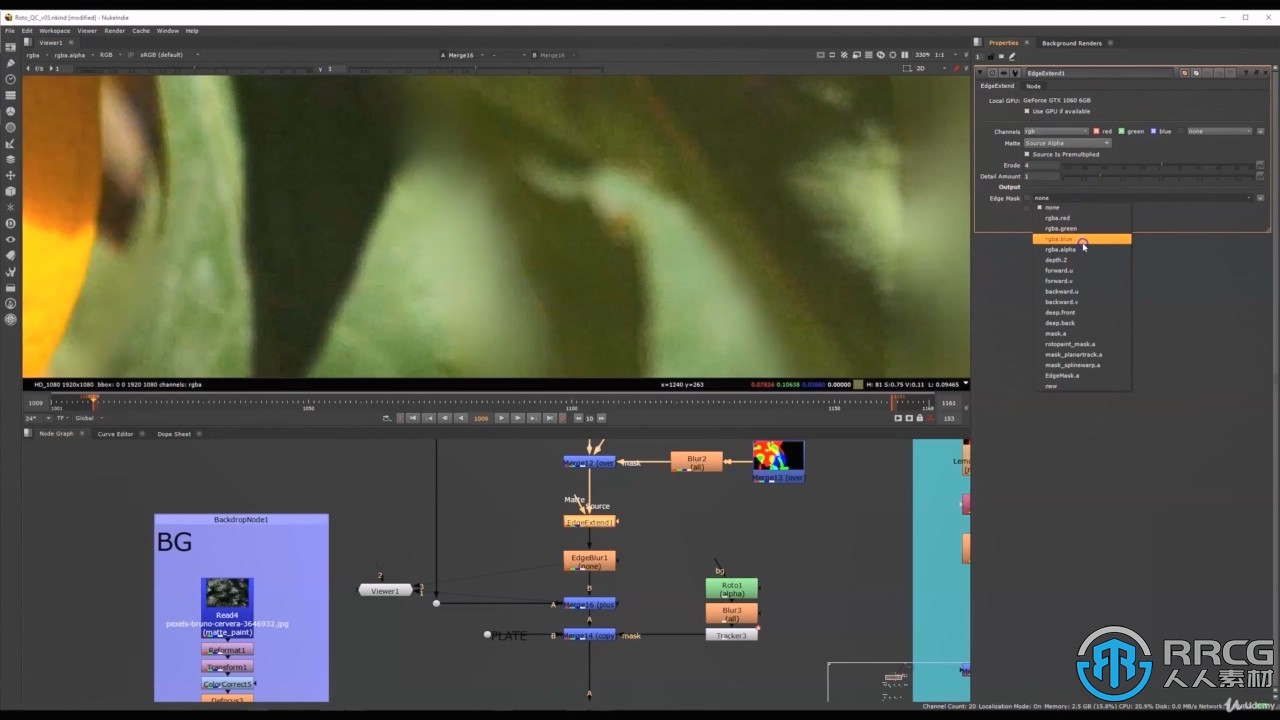Screen dimensions: 1280x720
Task: Click the Erode animation curve button
Action: click(x=1260, y=165)
